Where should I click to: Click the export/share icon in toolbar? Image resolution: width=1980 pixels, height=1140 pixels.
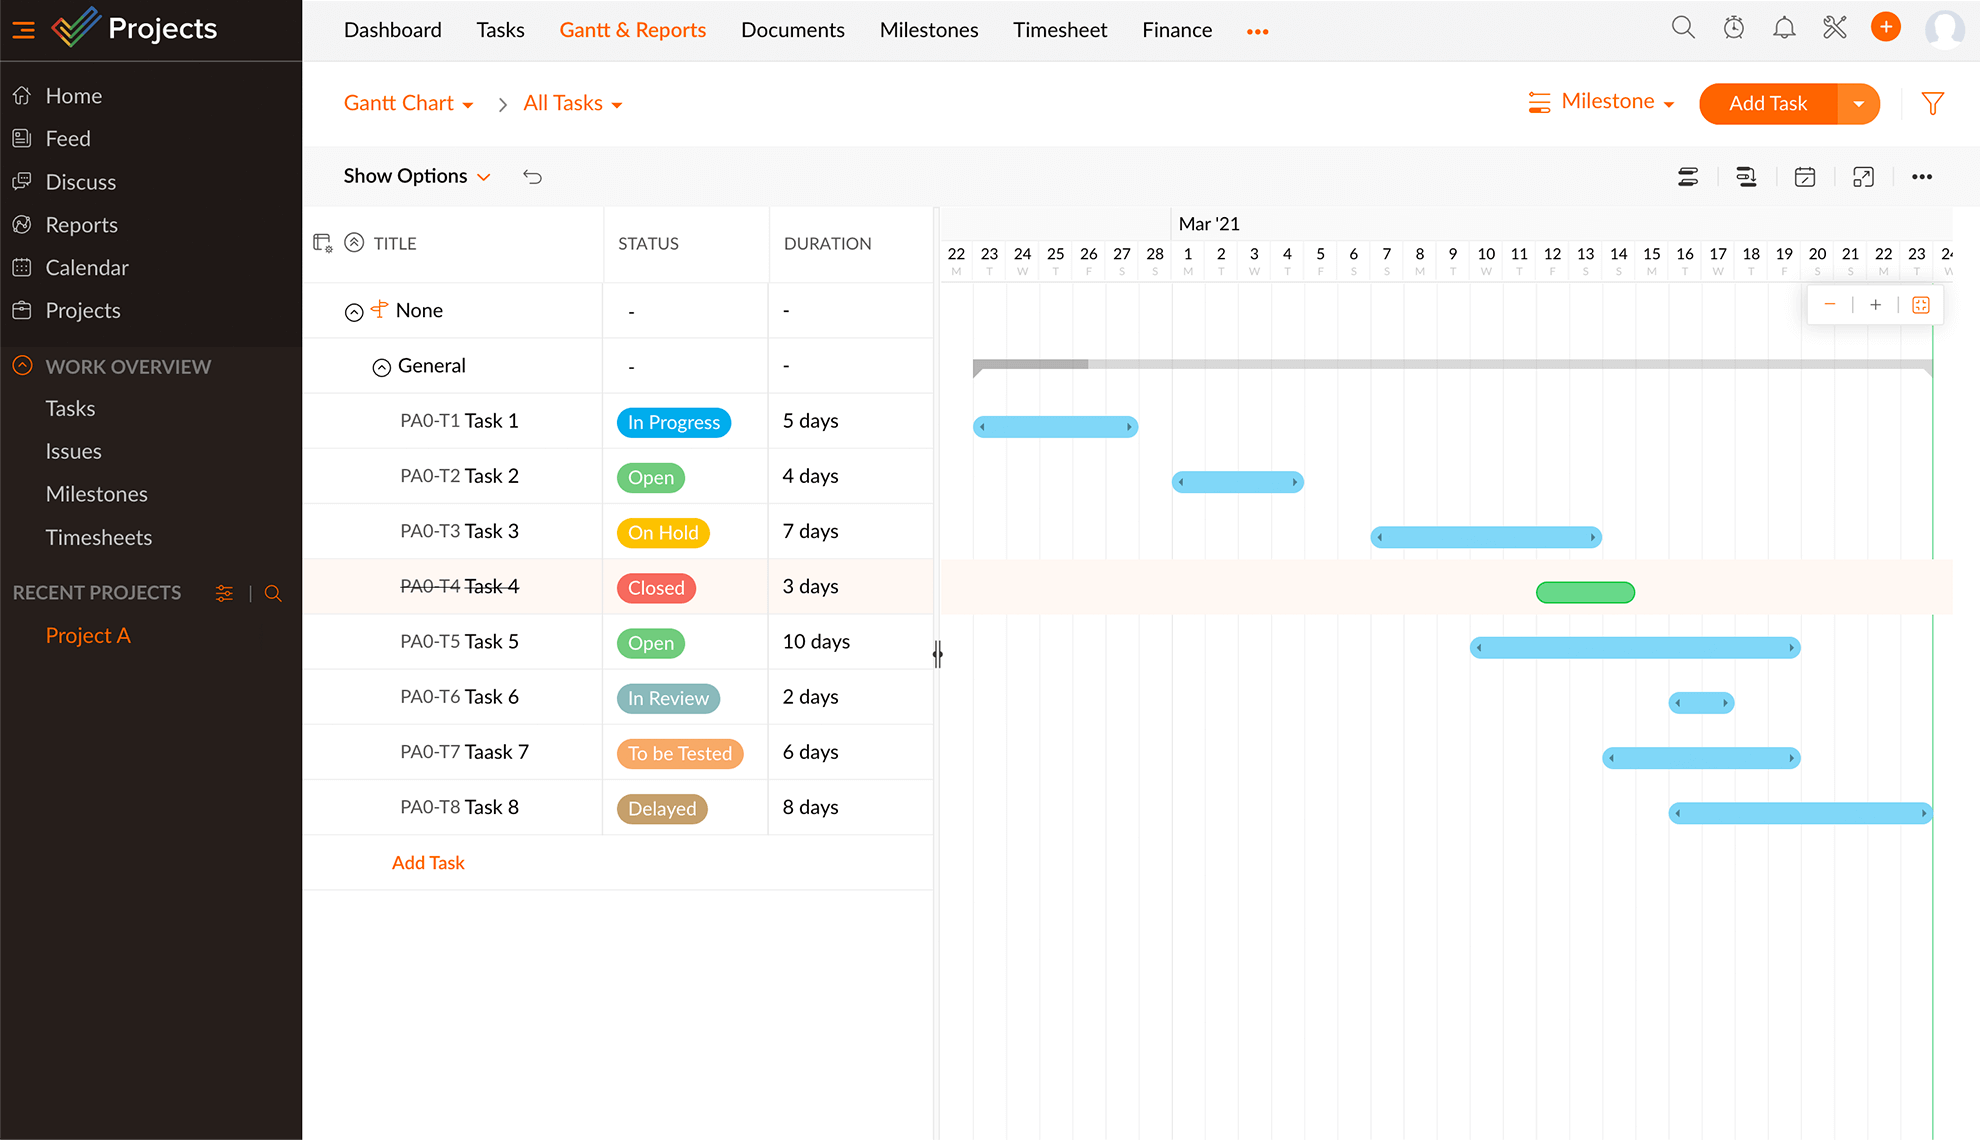click(x=1864, y=175)
